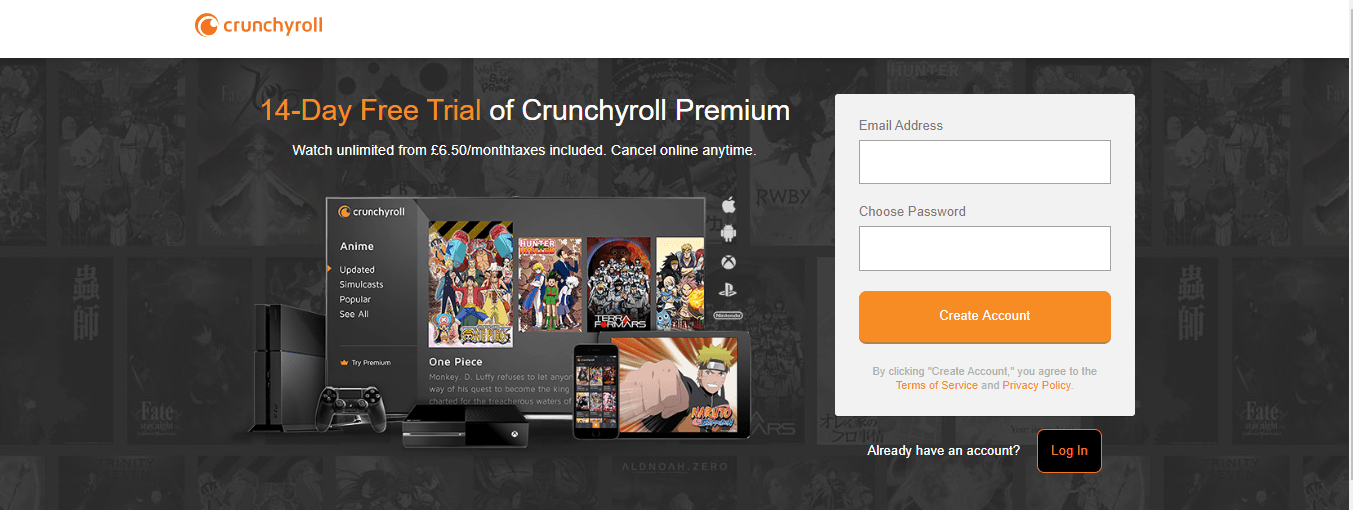Click the Hunter x Hunter poster thumbnail

[x=550, y=285]
